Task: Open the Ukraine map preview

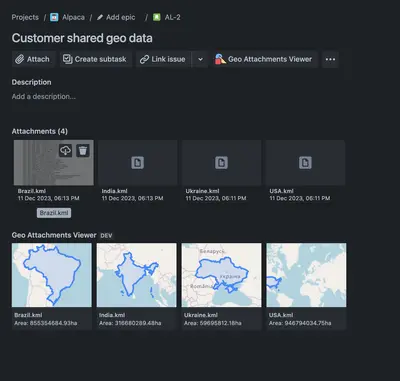Action: (x=221, y=275)
